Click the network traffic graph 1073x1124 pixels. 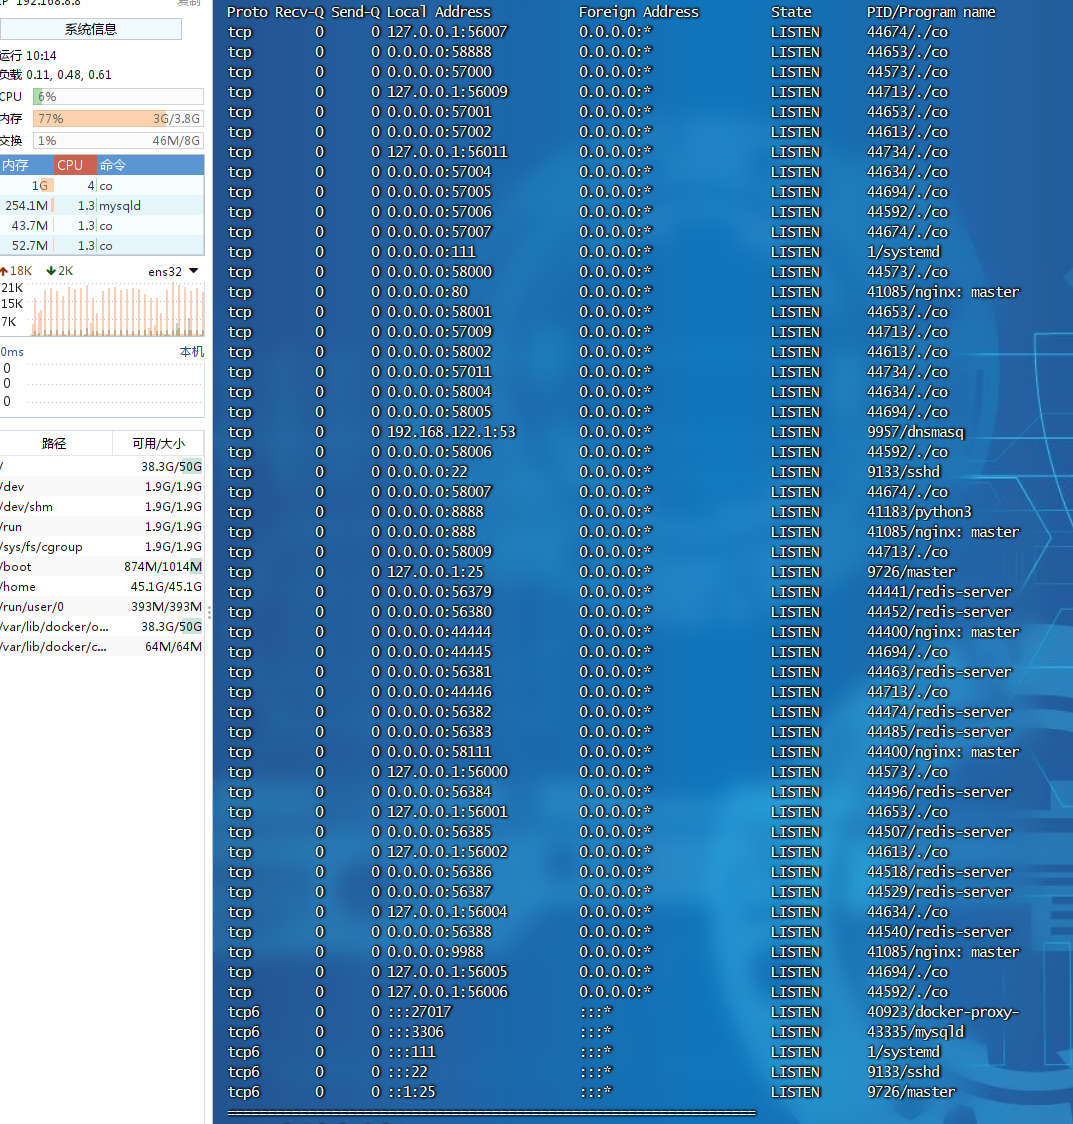pyautogui.click(x=118, y=309)
